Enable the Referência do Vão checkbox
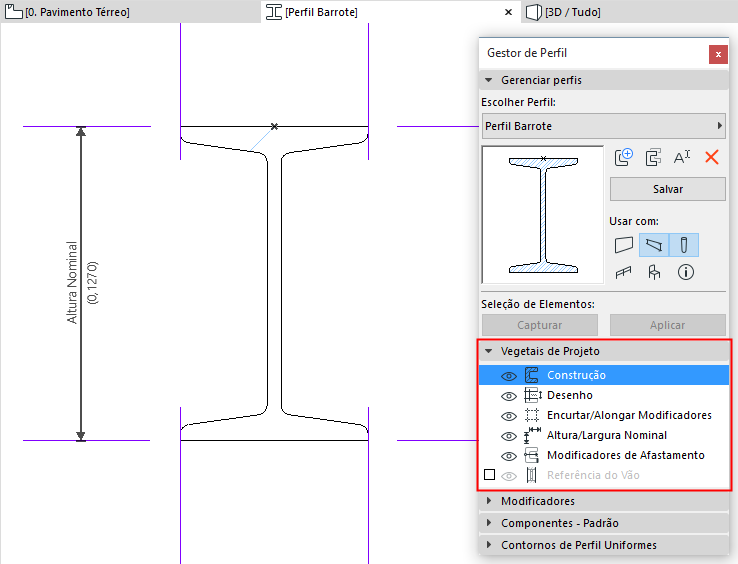The width and height of the screenshot is (738, 564). 489,475
